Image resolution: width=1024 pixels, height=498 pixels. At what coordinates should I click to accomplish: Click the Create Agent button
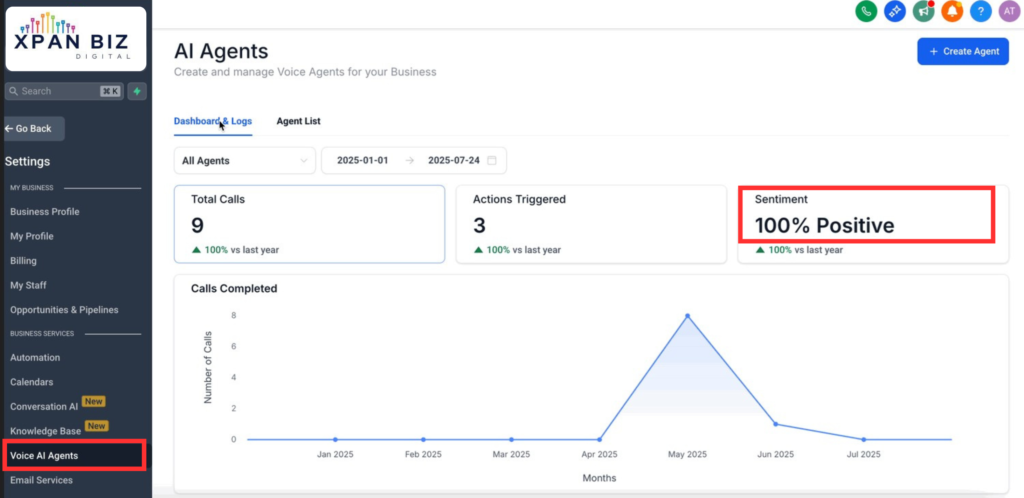962,51
